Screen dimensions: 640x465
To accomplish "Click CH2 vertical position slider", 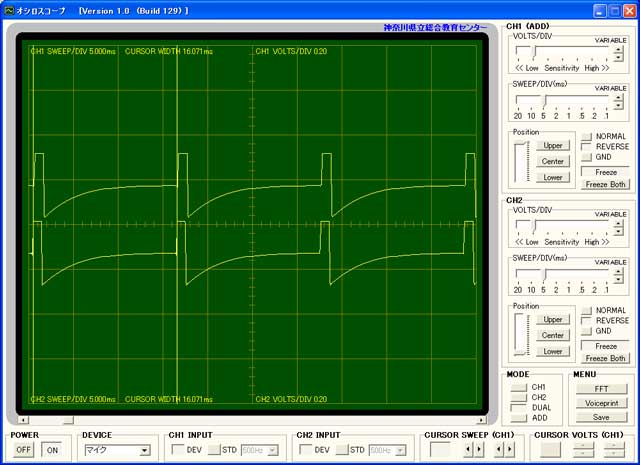I will click(522, 335).
